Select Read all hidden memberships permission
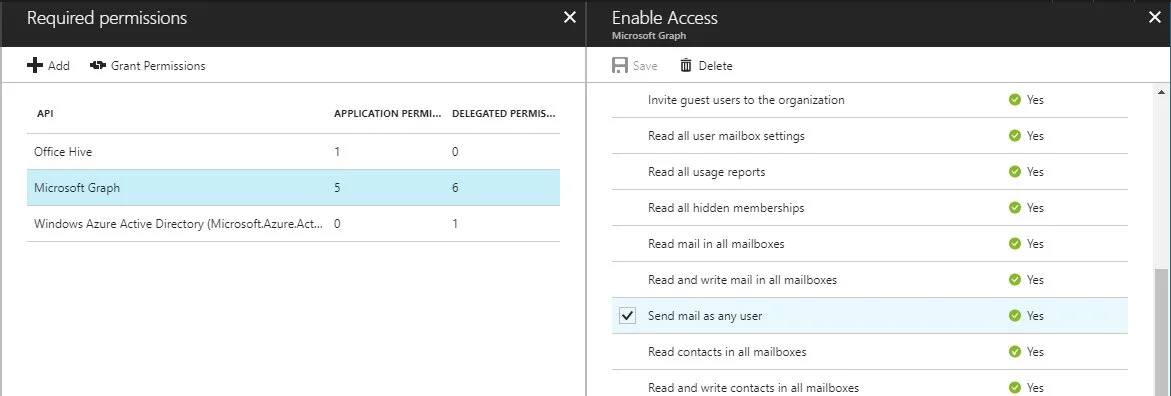The image size is (1171, 396). coord(869,208)
